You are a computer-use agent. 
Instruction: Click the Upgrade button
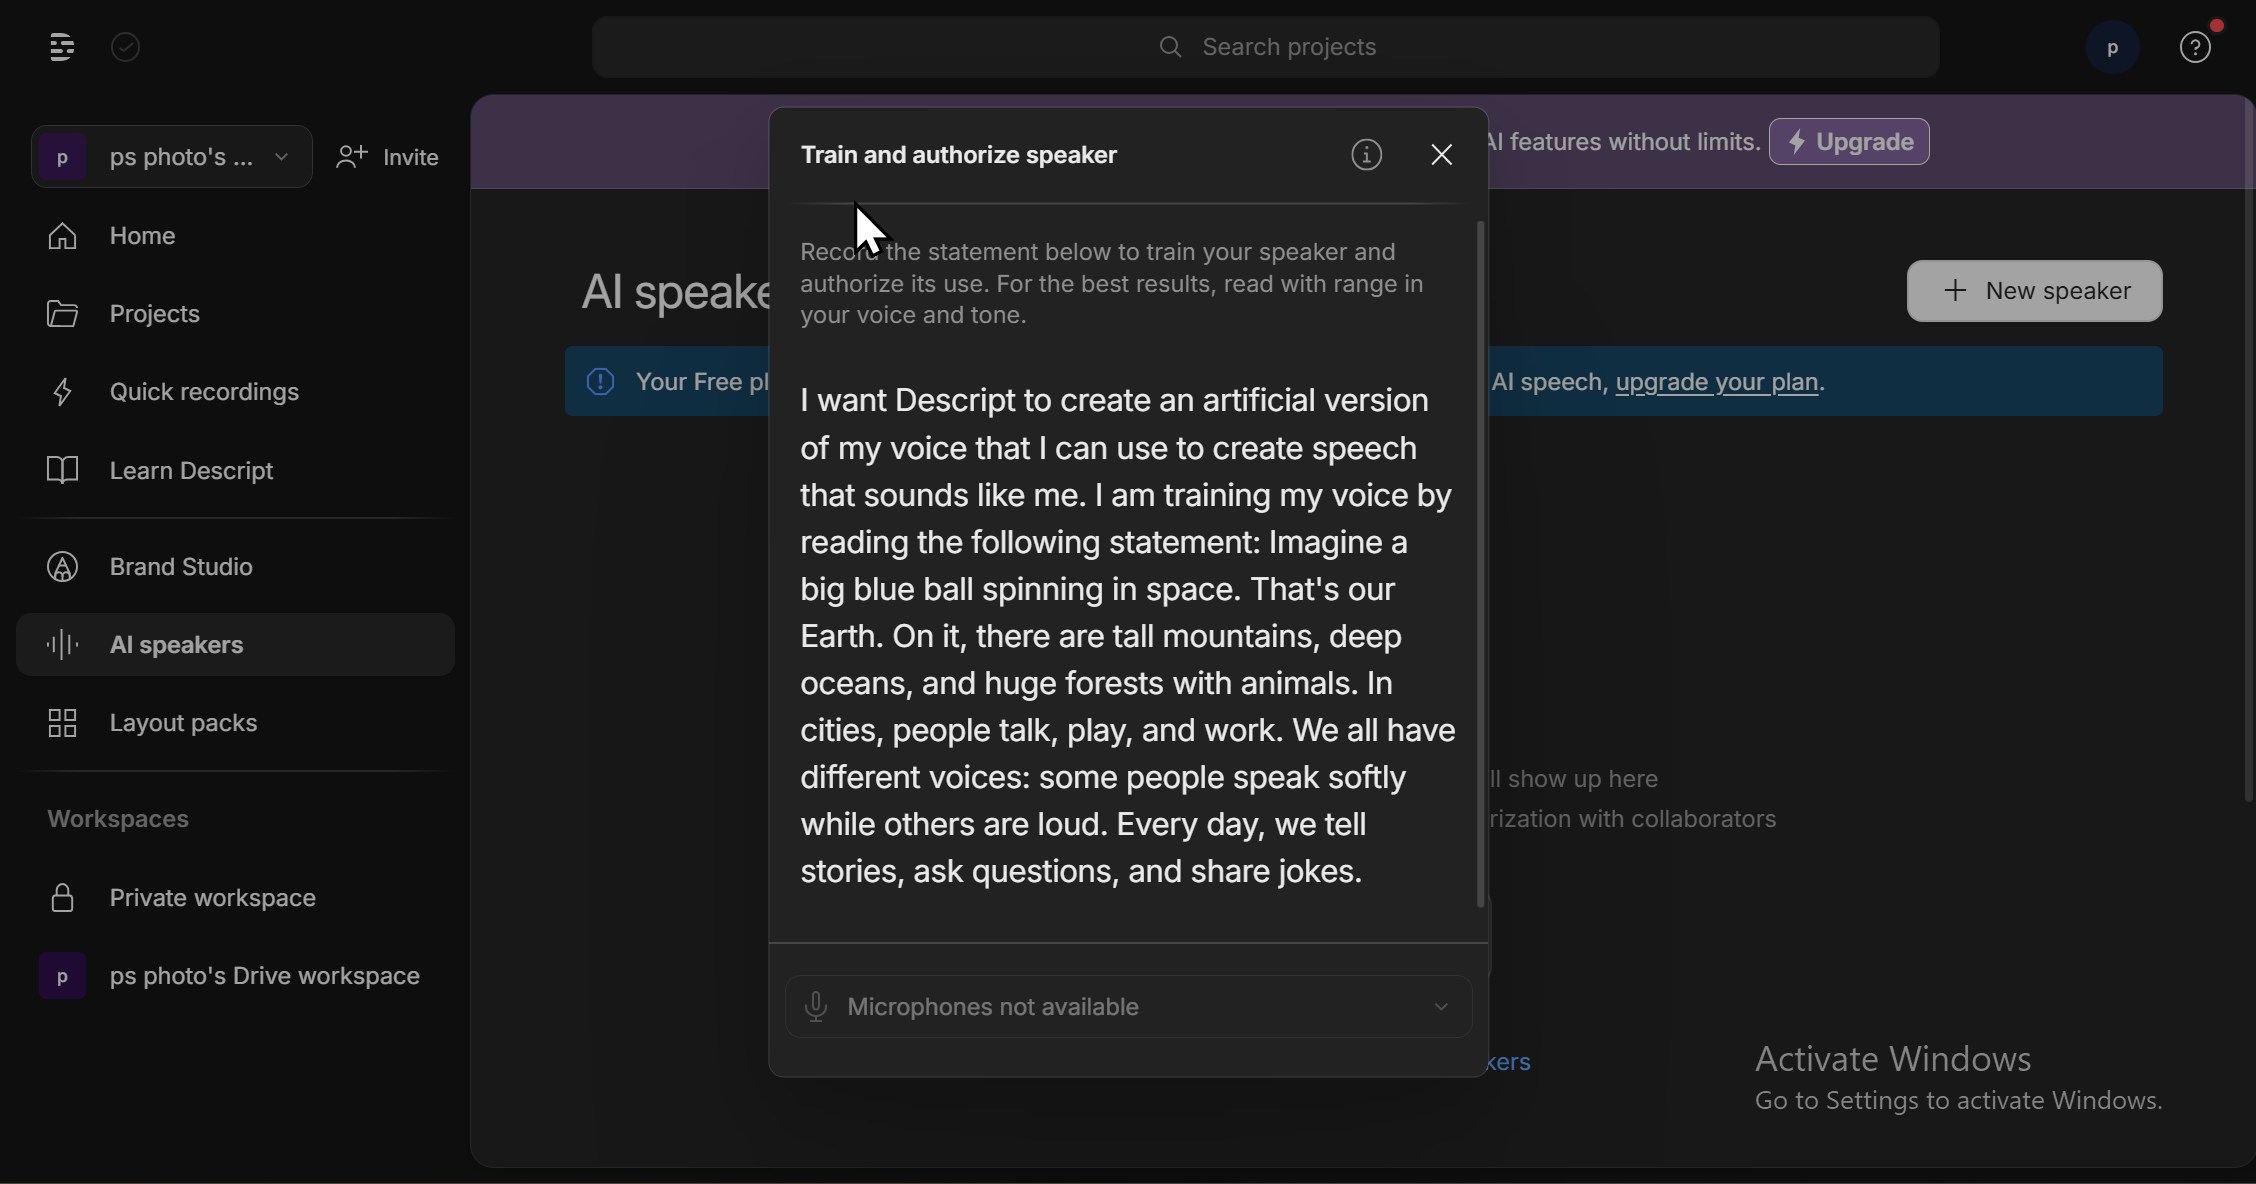pyautogui.click(x=1849, y=142)
